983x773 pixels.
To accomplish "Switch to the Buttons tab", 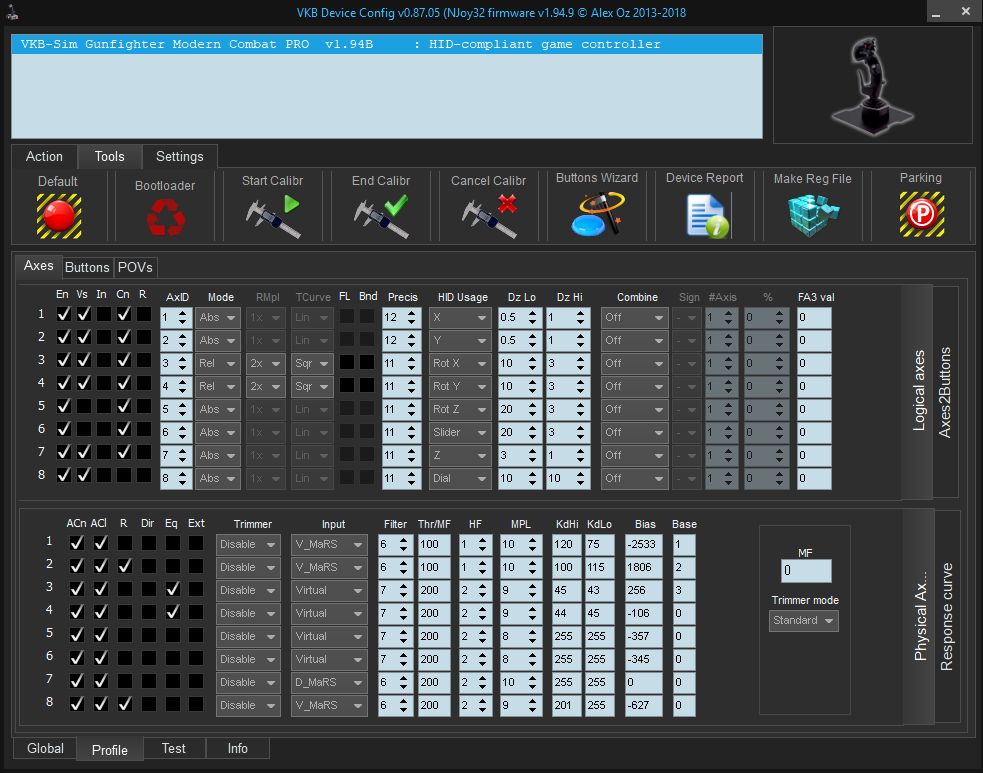I will 87,267.
